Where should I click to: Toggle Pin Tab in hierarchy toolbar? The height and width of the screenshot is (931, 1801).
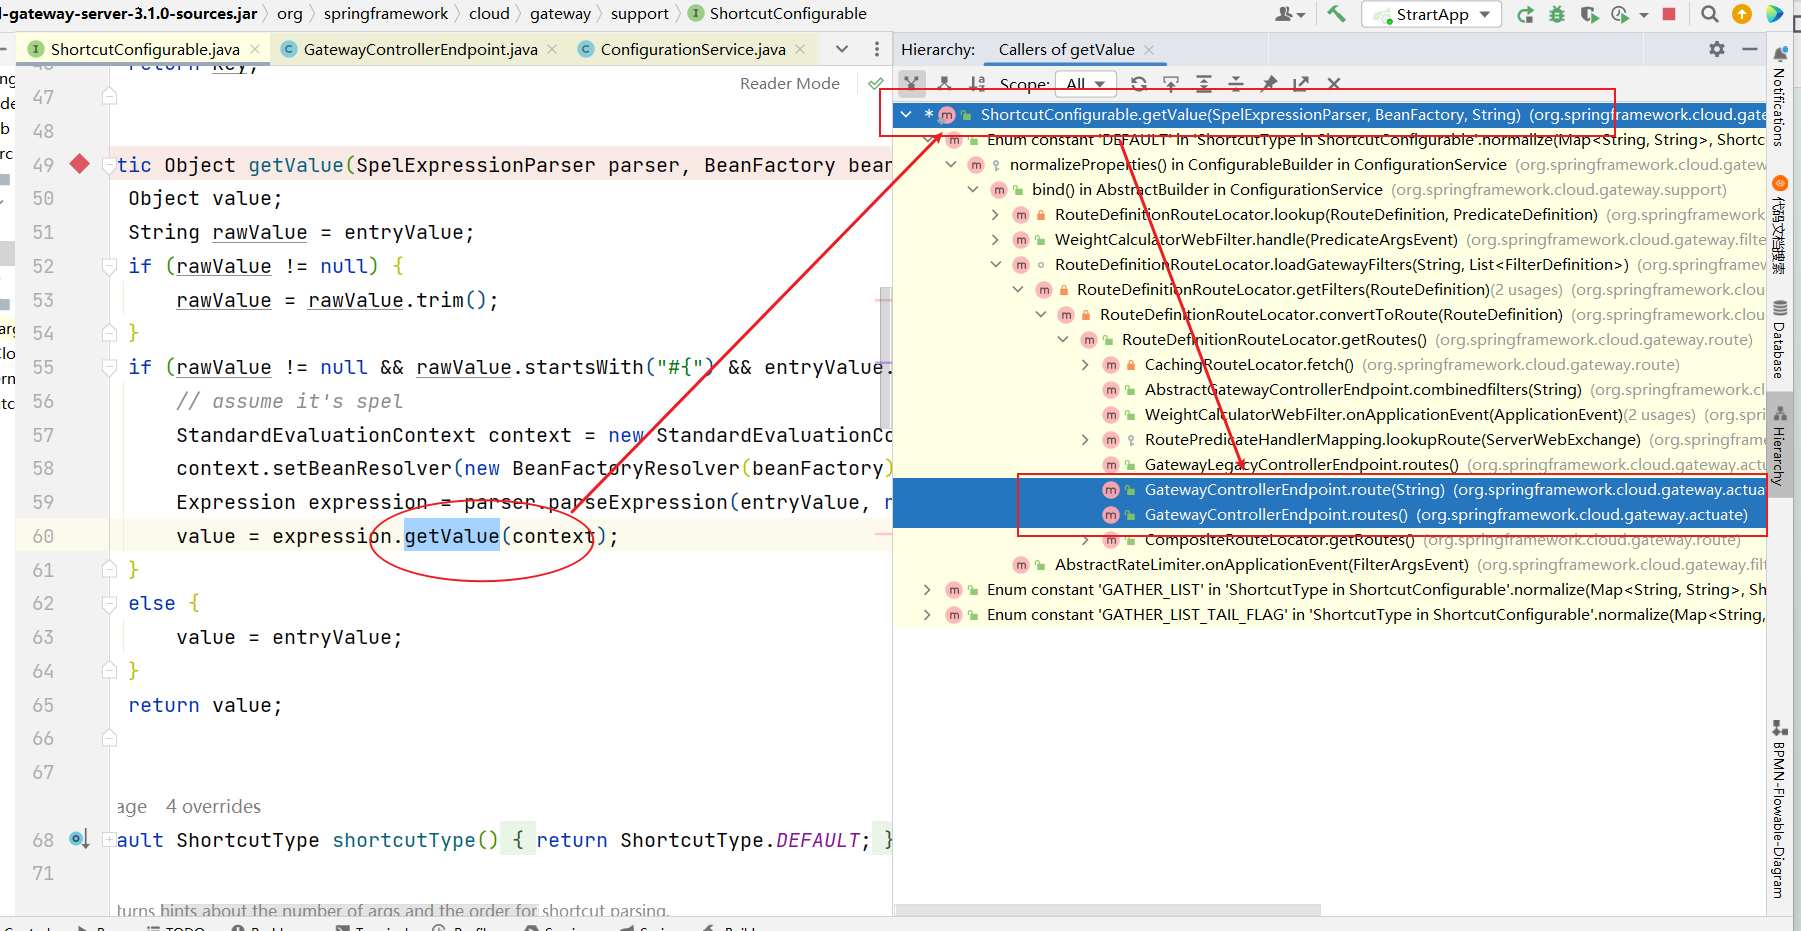(1269, 84)
